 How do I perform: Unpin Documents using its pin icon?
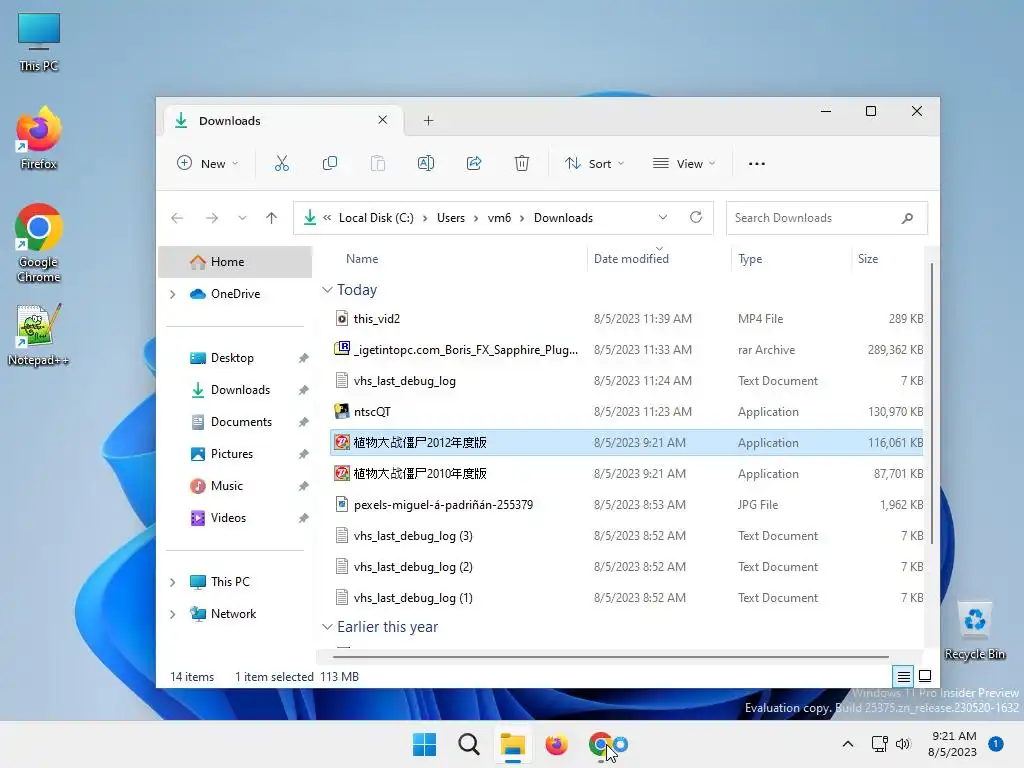click(x=304, y=422)
